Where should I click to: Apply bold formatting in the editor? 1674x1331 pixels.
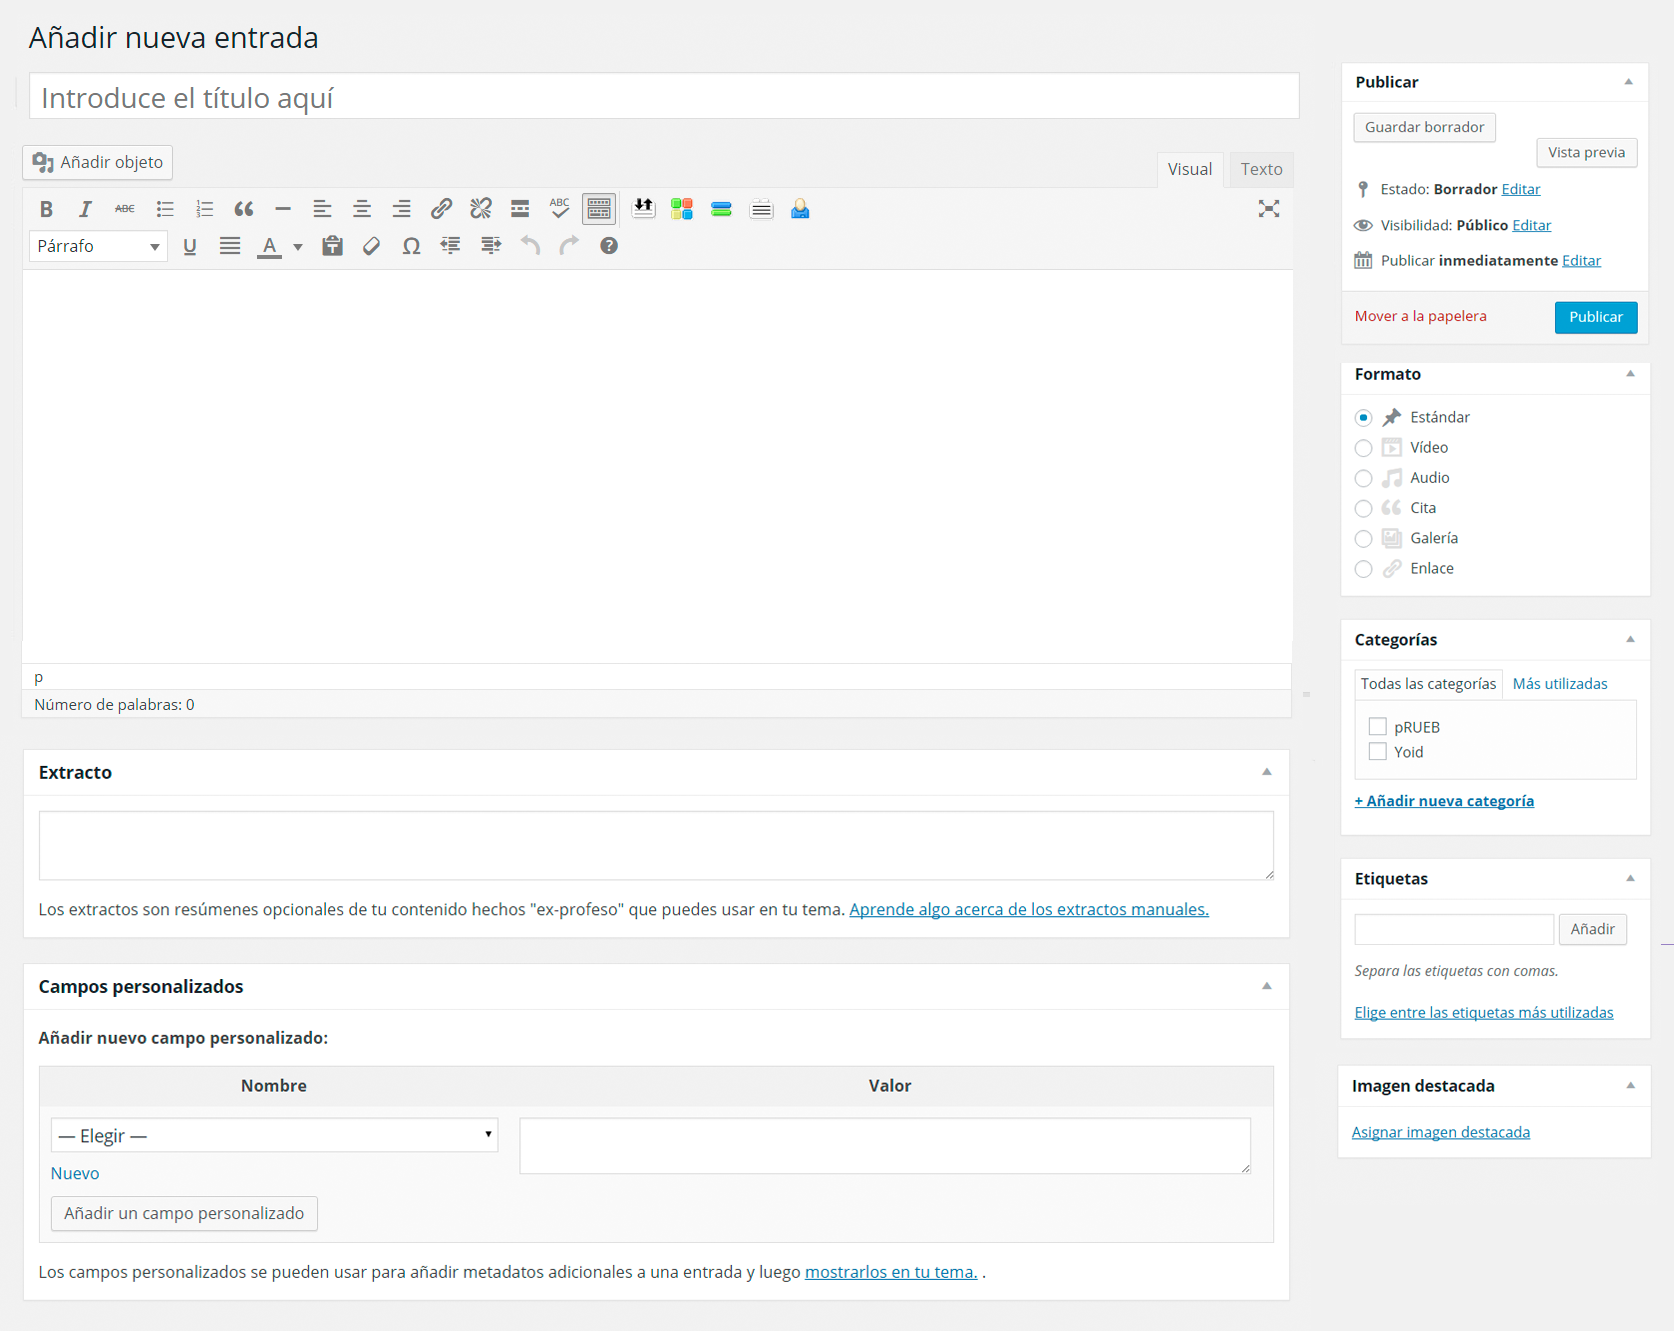46,208
